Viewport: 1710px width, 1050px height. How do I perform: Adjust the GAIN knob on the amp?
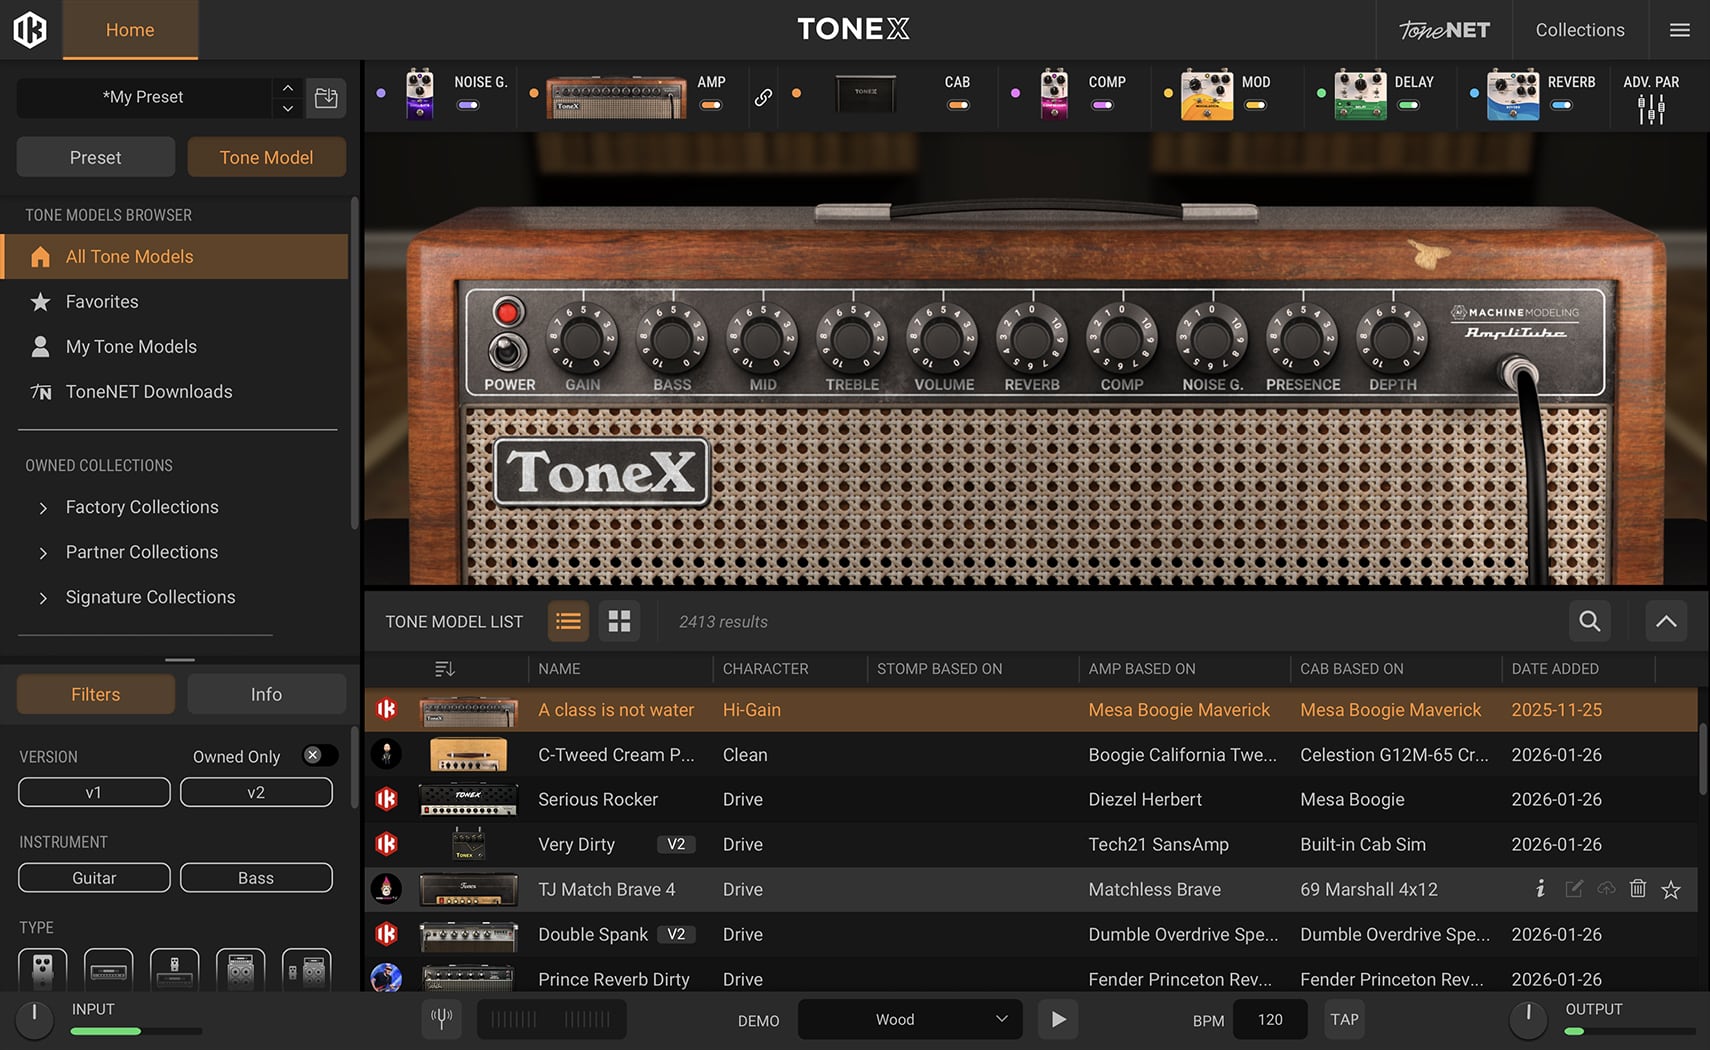tap(582, 339)
